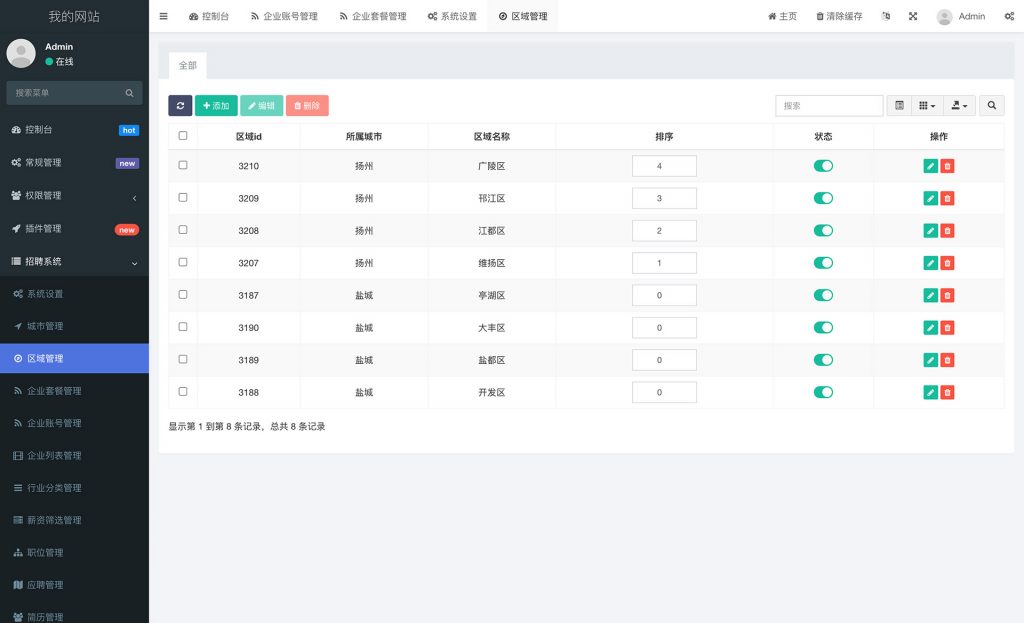Image resolution: width=1024 pixels, height=623 pixels.
Task: Open the 全部 tab
Action: tap(188, 65)
